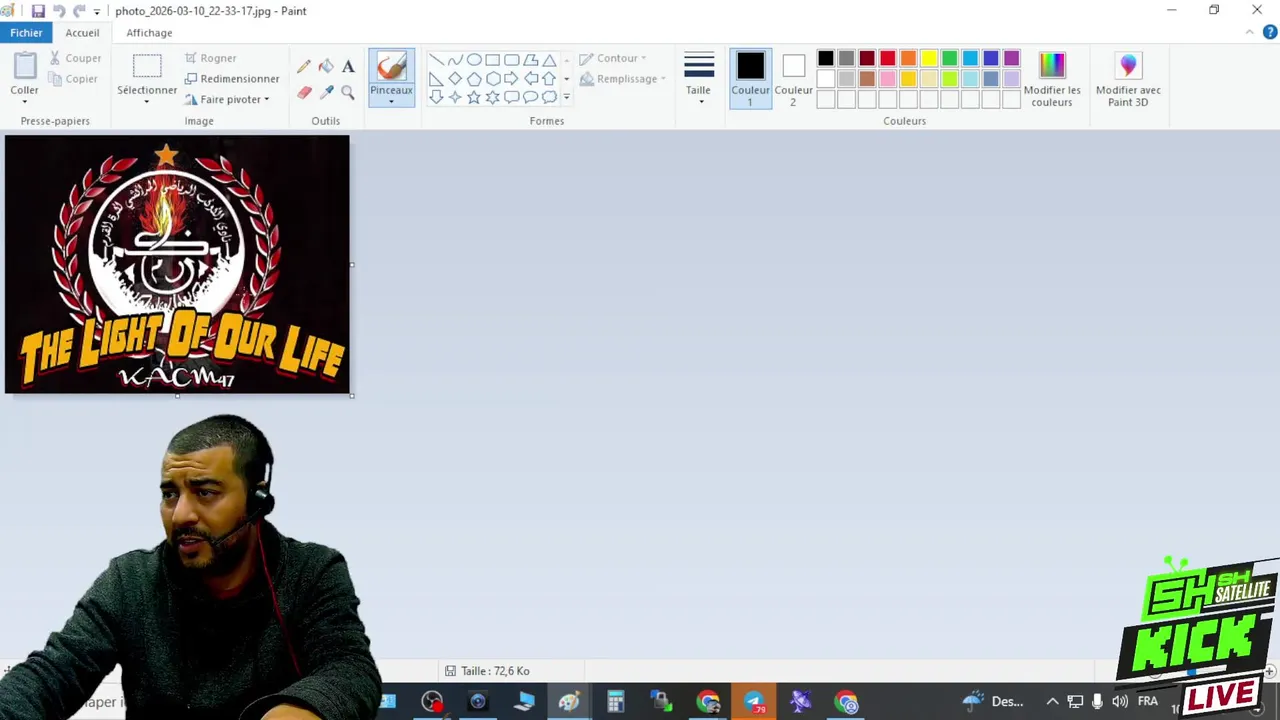The height and width of the screenshot is (720, 1280).
Task: Click the Coller paste clipboard icon
Action: point(25,66)
